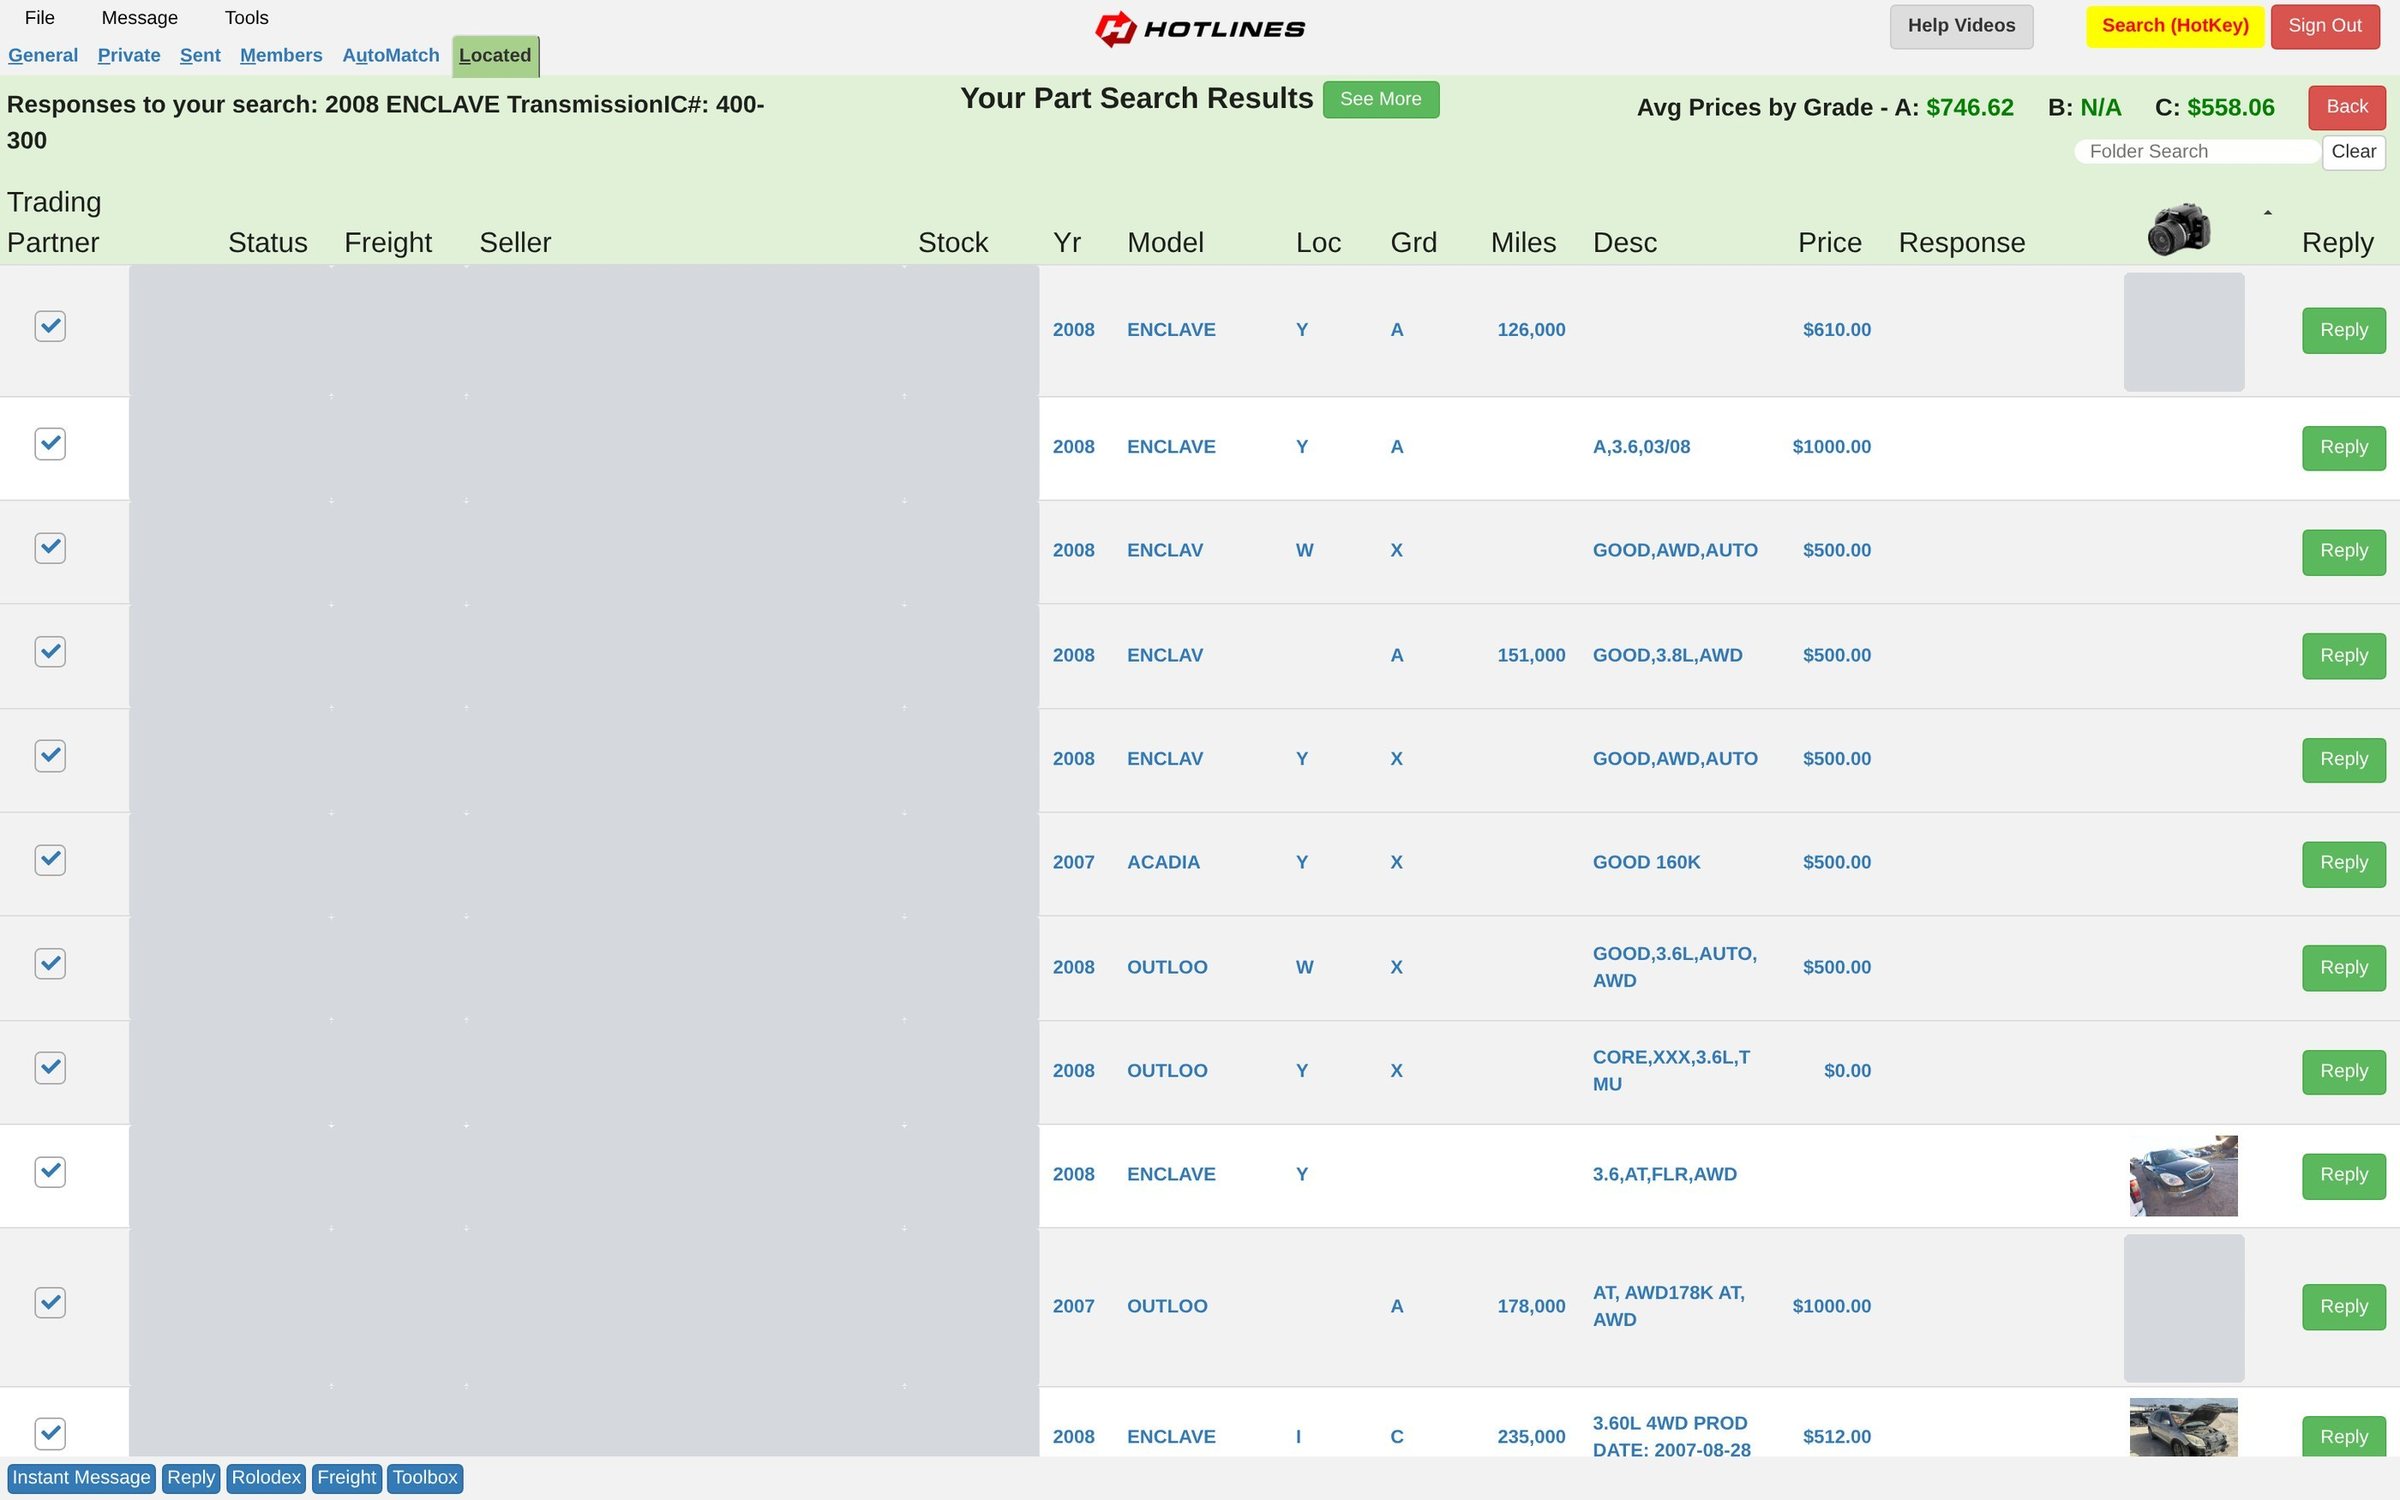Image resolution: width=2400 pixels, height=1500 pixels.
Task: Reply to the 151,000 miles Enclav listing
Action: click(x=2343, y=656)
